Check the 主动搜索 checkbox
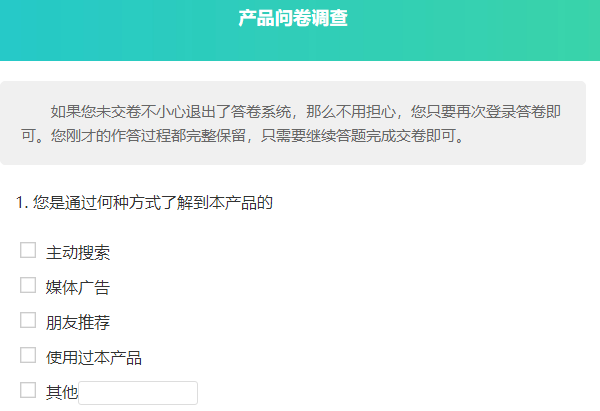This screenshot has width=600, height=411. (x=28, y=250)
